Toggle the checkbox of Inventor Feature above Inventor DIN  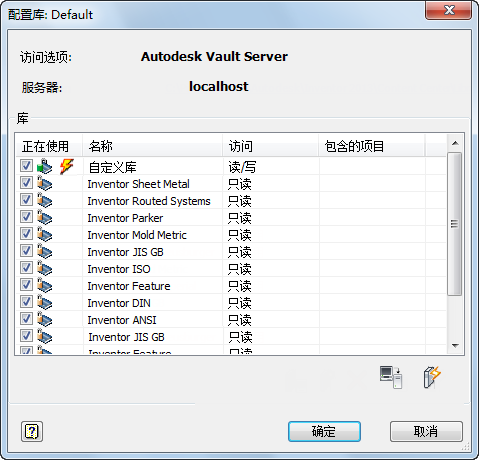pyautogui.click(x=26, y=285)
